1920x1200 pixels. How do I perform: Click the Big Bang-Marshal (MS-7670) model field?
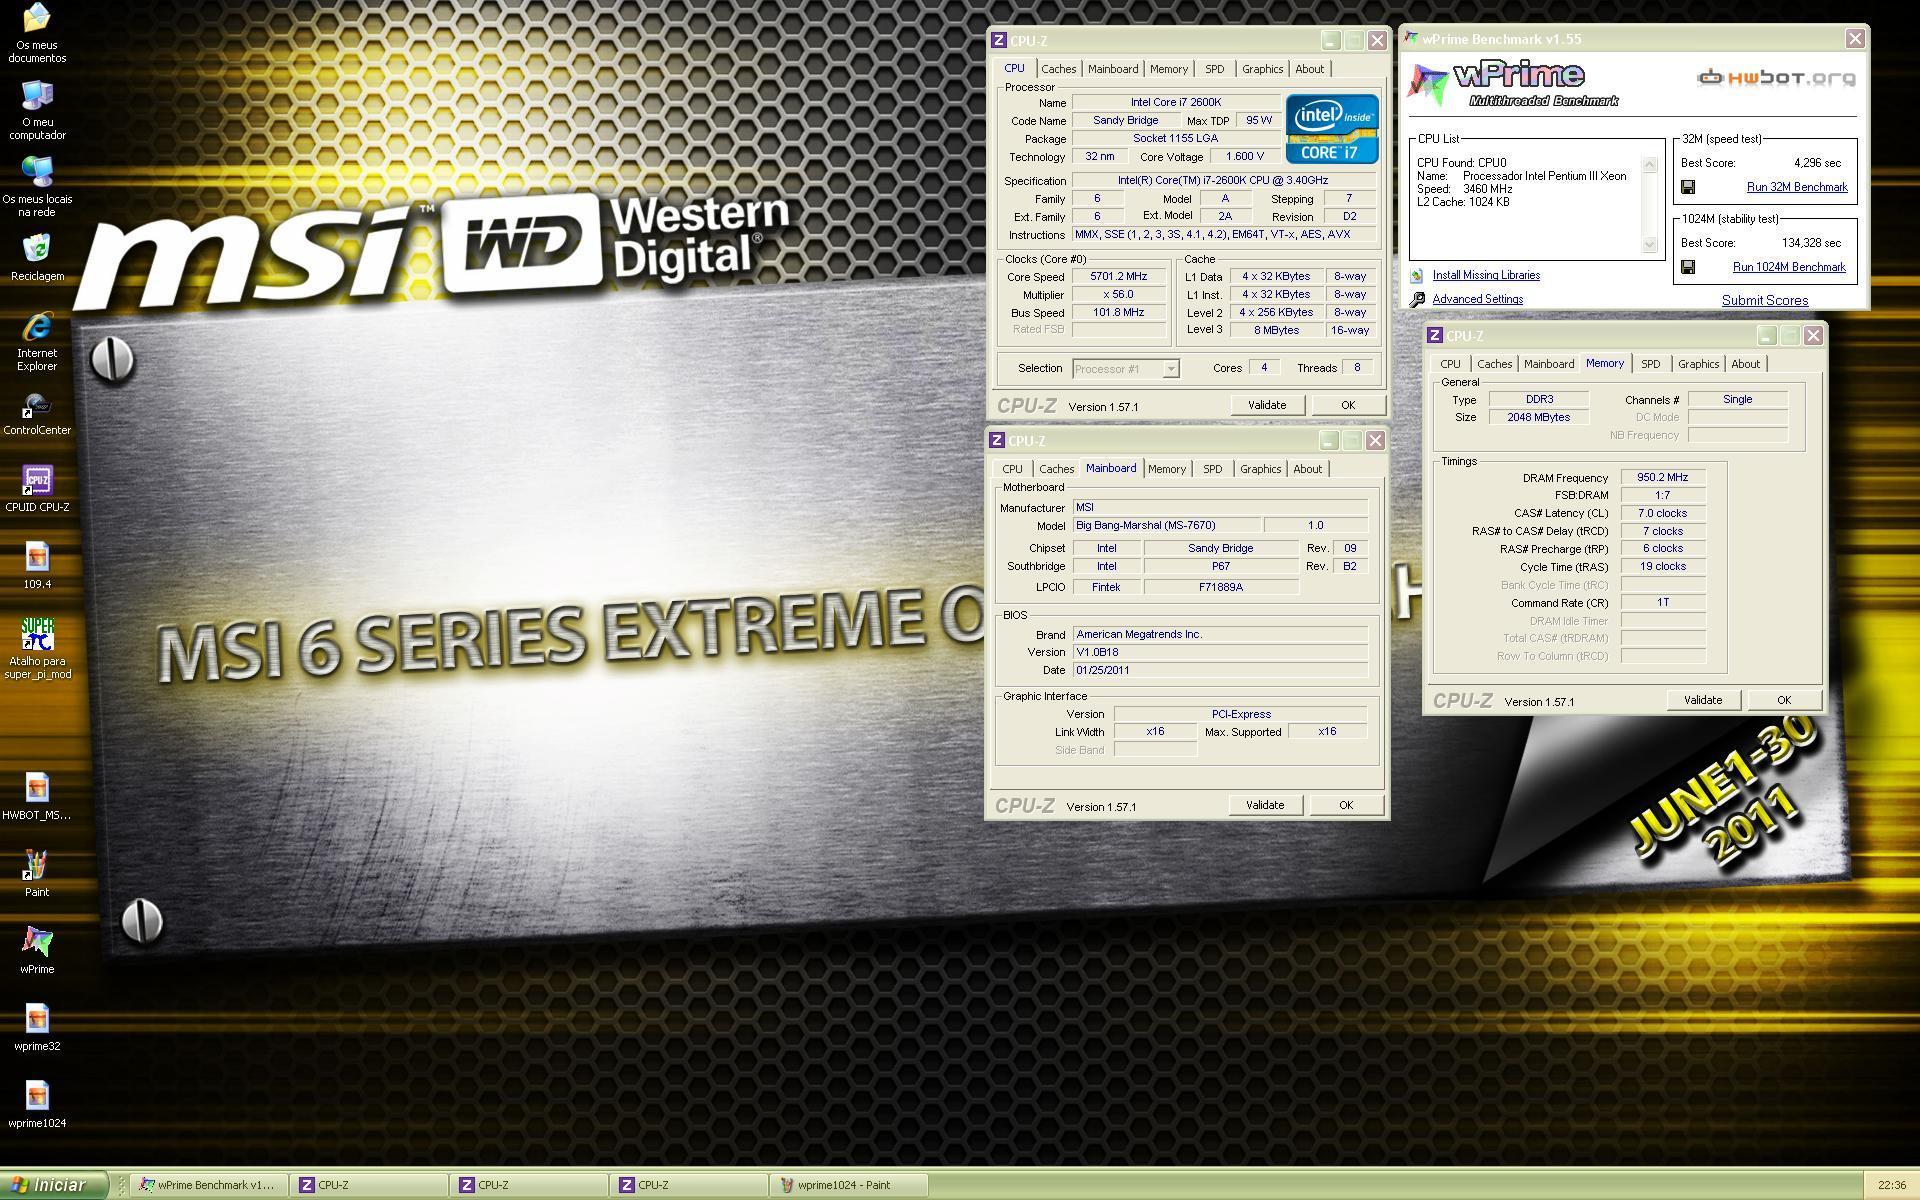point(1166,526)
